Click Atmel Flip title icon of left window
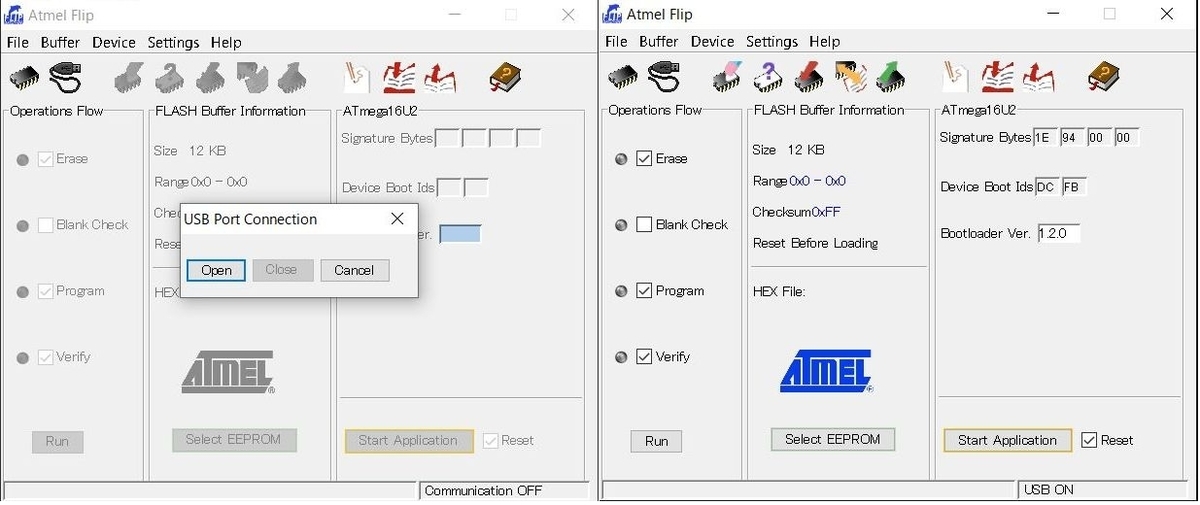 (x=13, y=15)
